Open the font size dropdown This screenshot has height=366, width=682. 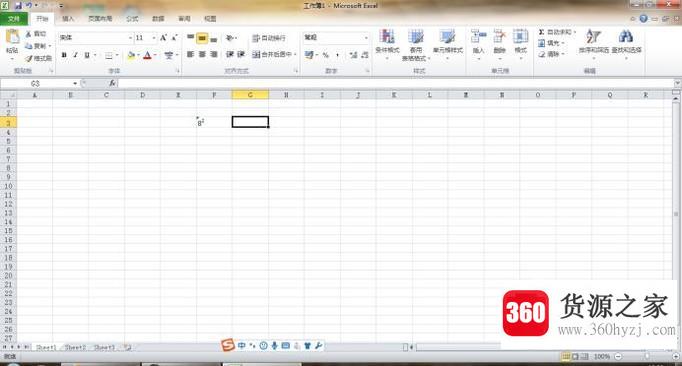[x=154, y=38]
